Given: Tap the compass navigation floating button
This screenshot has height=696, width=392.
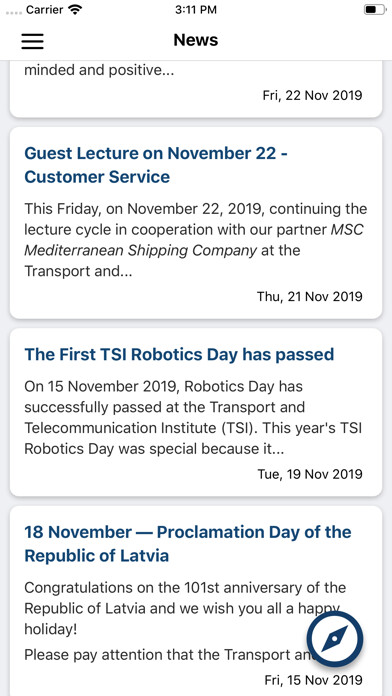Looking at the screenshot, I should pyautogui.click(x=335, y=640).
